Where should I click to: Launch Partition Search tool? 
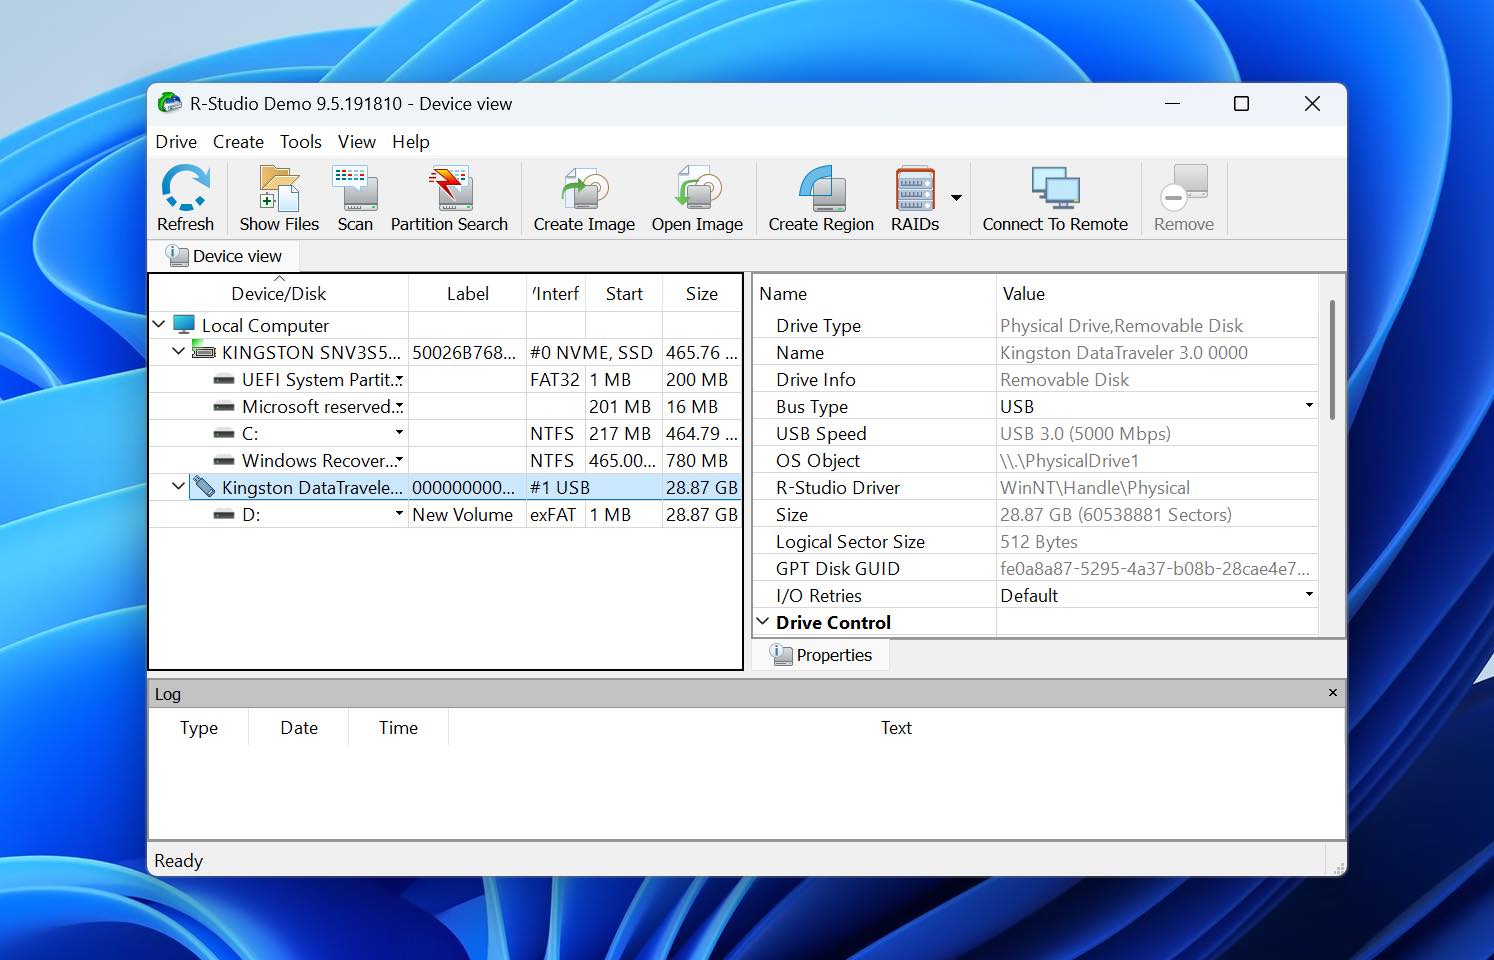coord(449,189)
